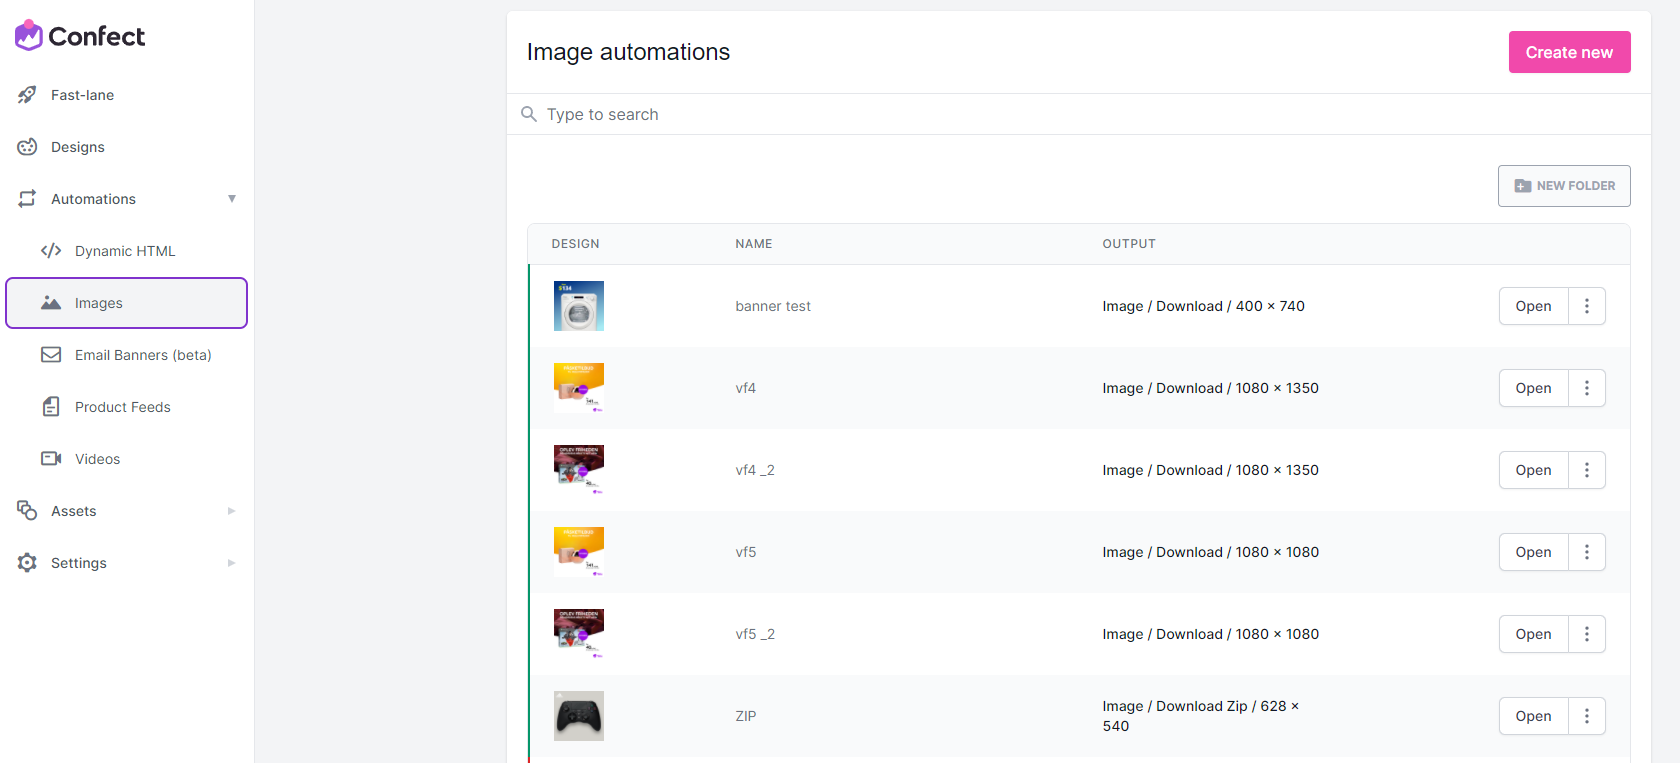Open three-dot menu for ZIP automation
1680x763 pixels.
pyautogui.click(x=1586, y=716)
